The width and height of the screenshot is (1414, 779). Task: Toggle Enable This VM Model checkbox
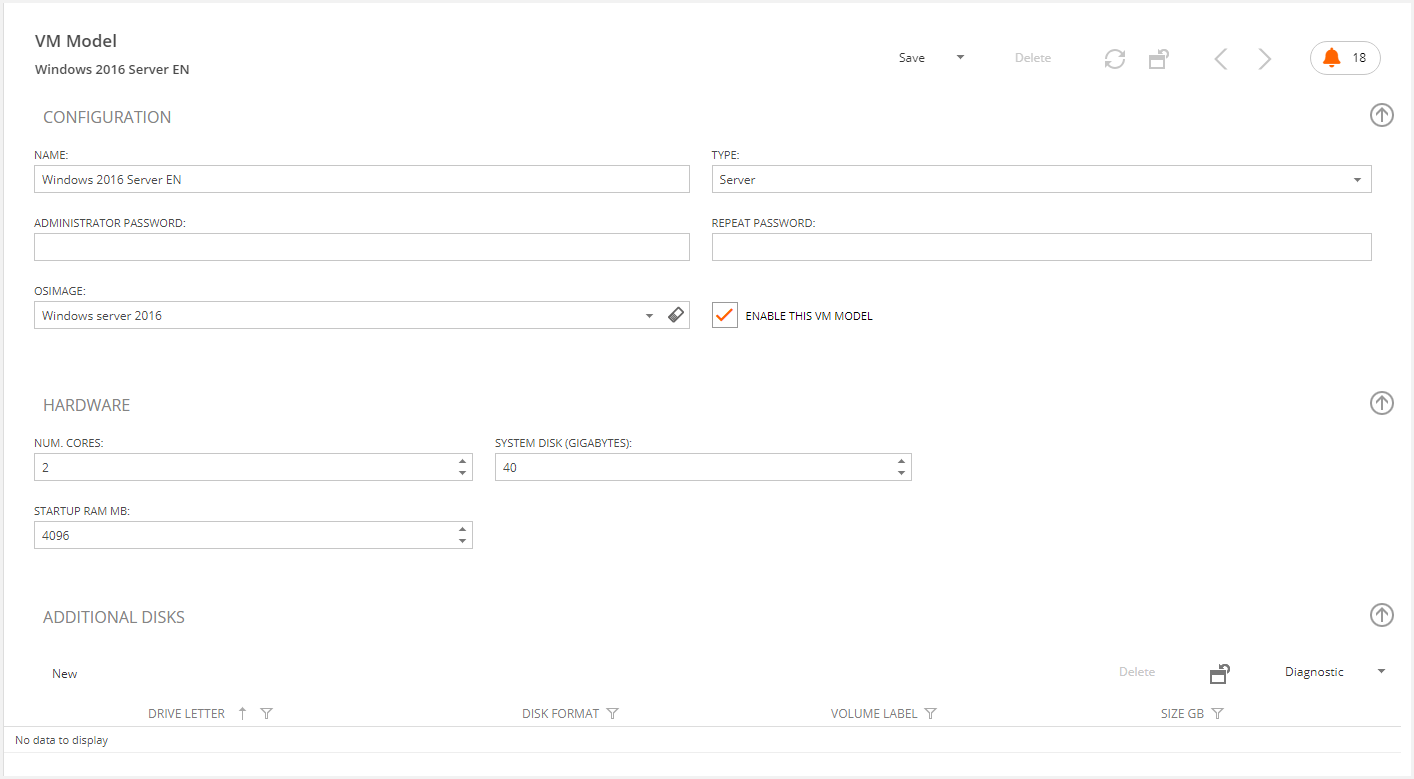click(725, 315)
